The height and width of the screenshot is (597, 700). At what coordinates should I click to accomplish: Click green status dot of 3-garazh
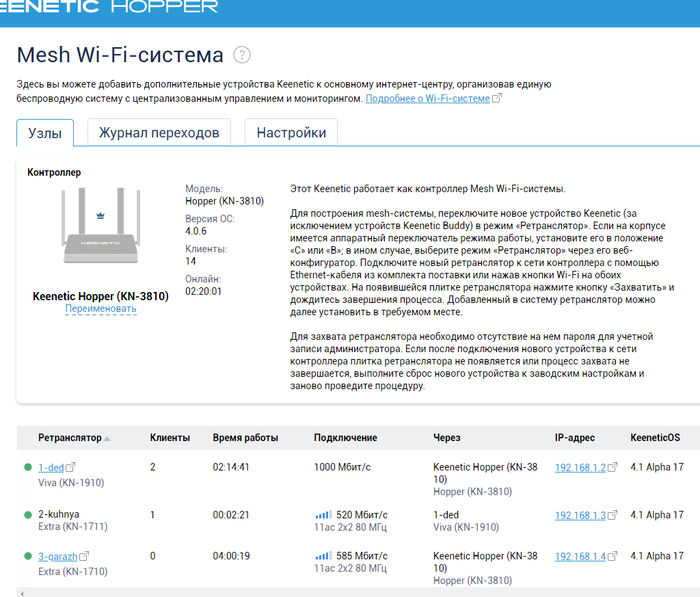pyautogui.click(x=28, y=556)
